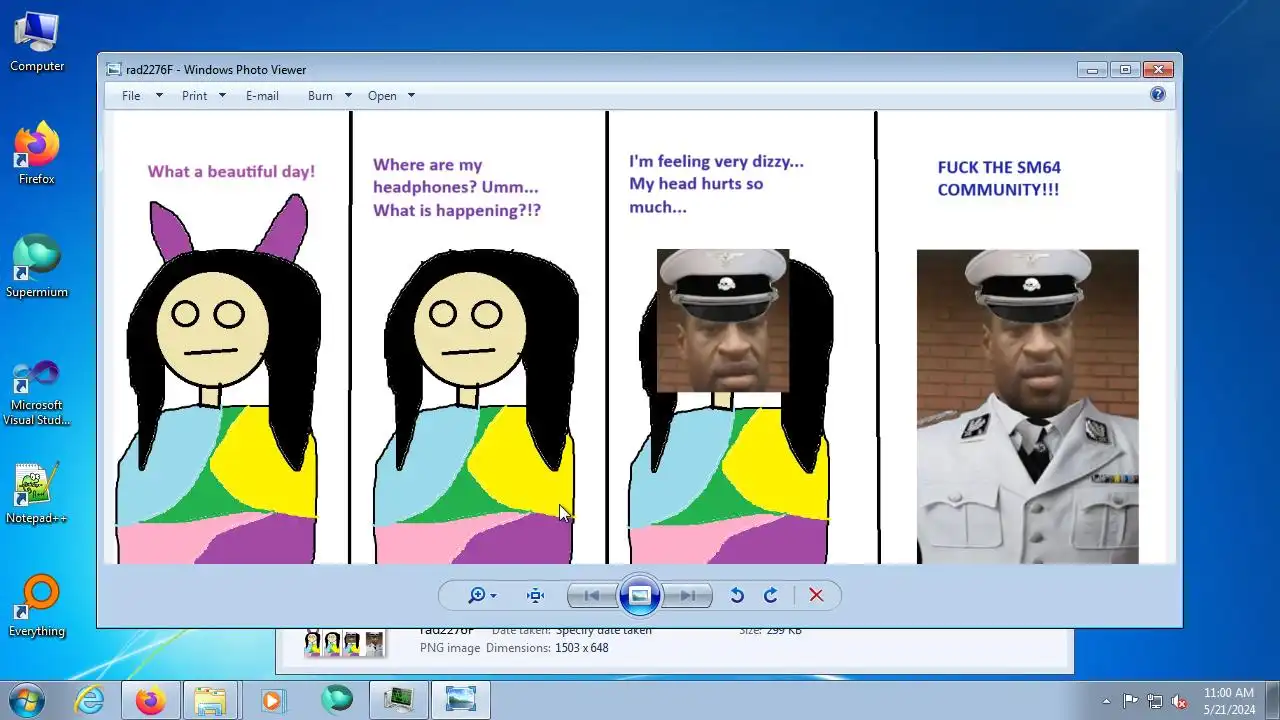Expand the Burn dropdown arrow
Viewport: 1280px width, 720px height.
348,96
